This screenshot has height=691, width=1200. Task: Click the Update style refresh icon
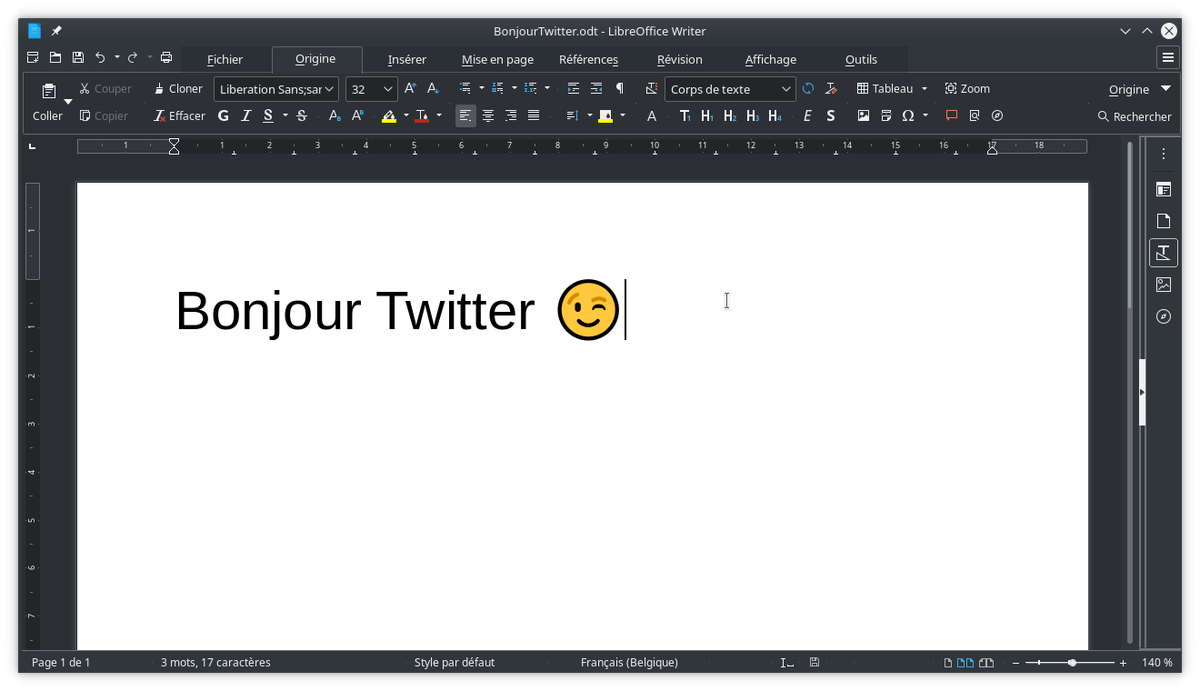point(808,89)
